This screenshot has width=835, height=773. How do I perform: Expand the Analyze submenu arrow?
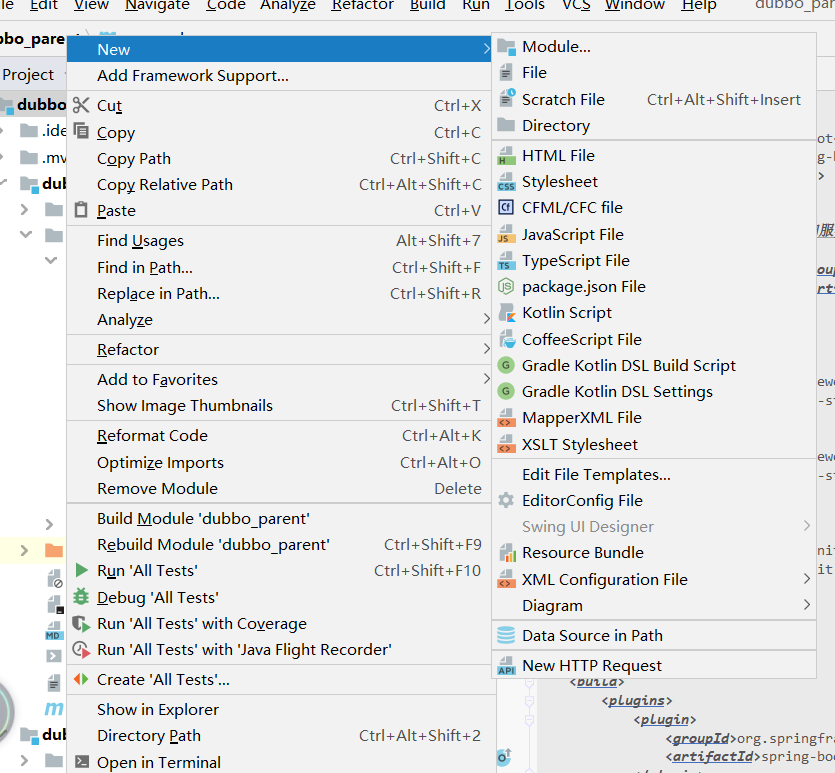(486, 319)
